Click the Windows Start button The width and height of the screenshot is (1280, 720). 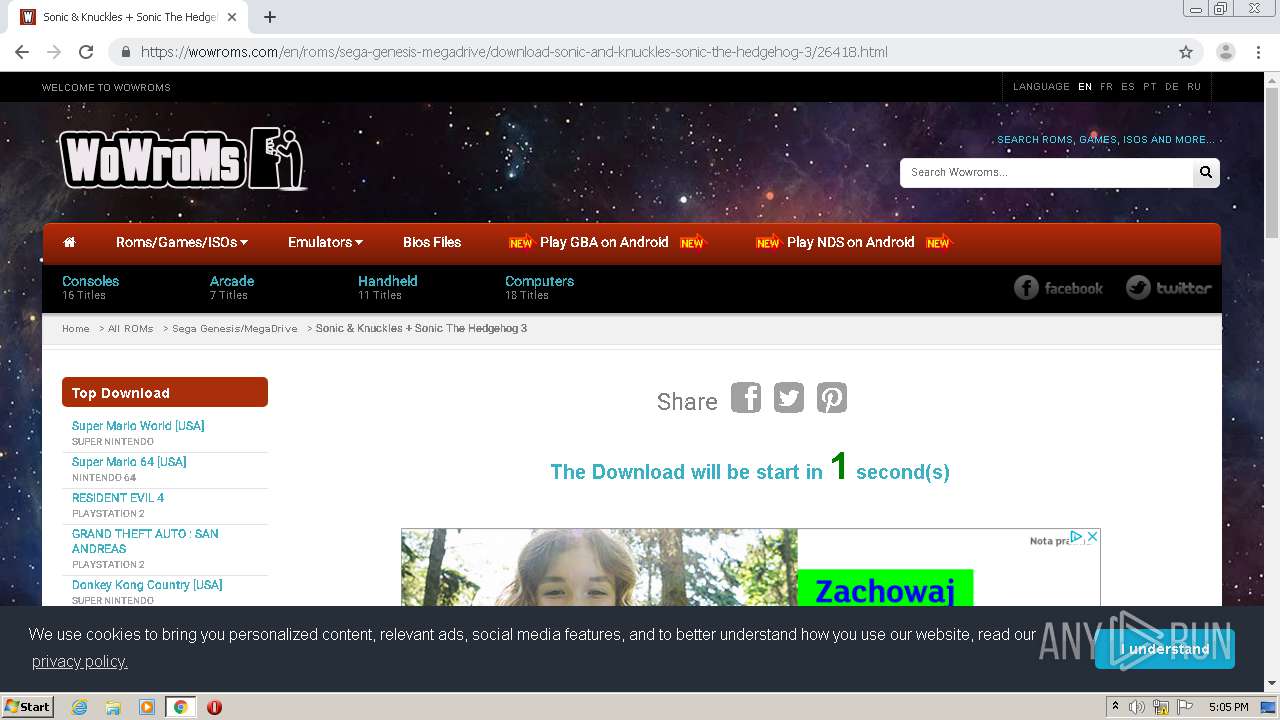(x=28, y=707)
